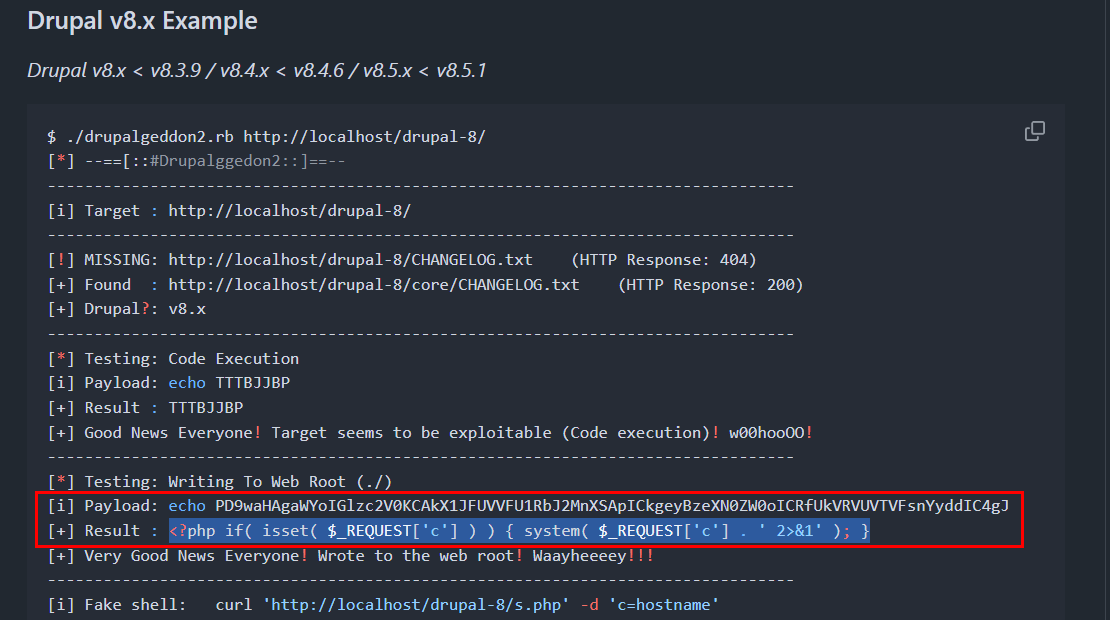Click the 'Testing: Code Execution' line
Screen dimensions: 1110x620
pos(173,359)
